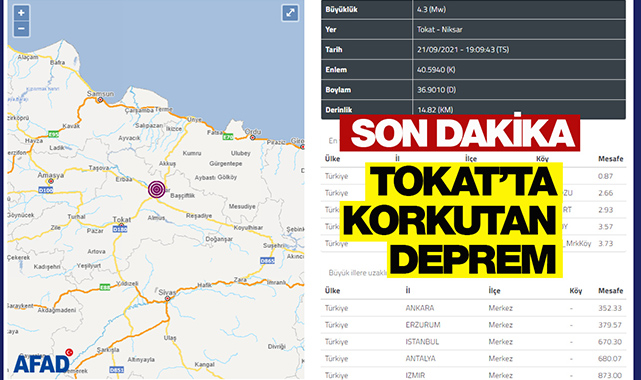Click the Ülke header in upper table
The image size is (641, 380).
click(332, 159)
